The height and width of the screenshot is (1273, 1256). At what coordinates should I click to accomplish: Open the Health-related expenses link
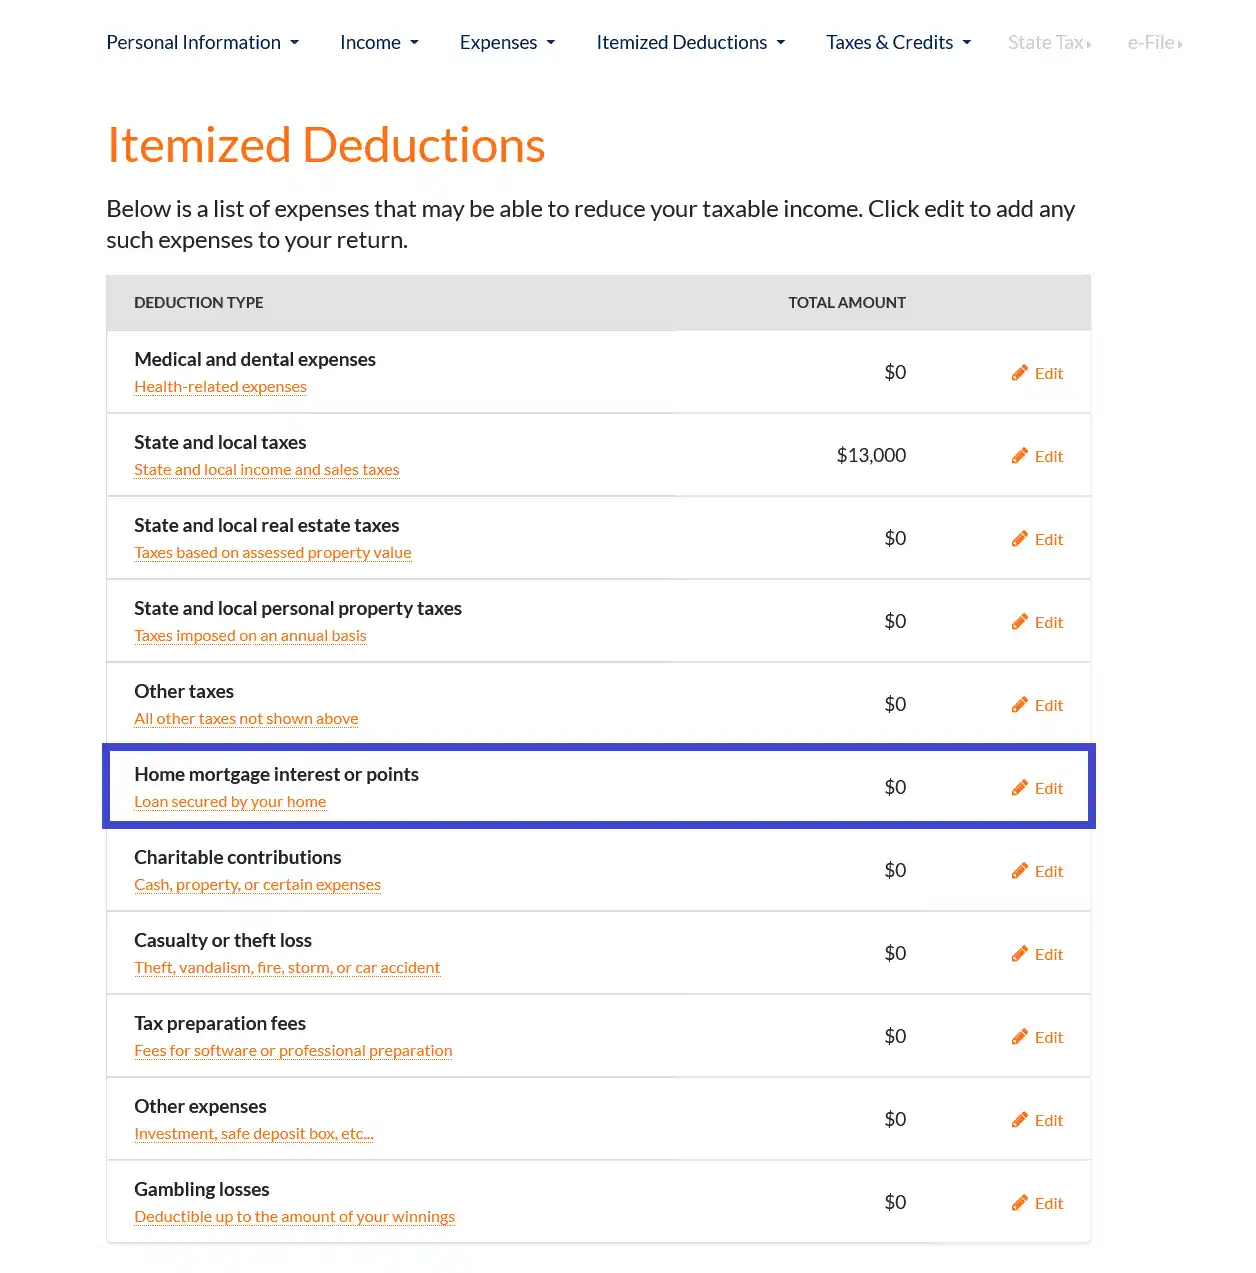[220, 386]
